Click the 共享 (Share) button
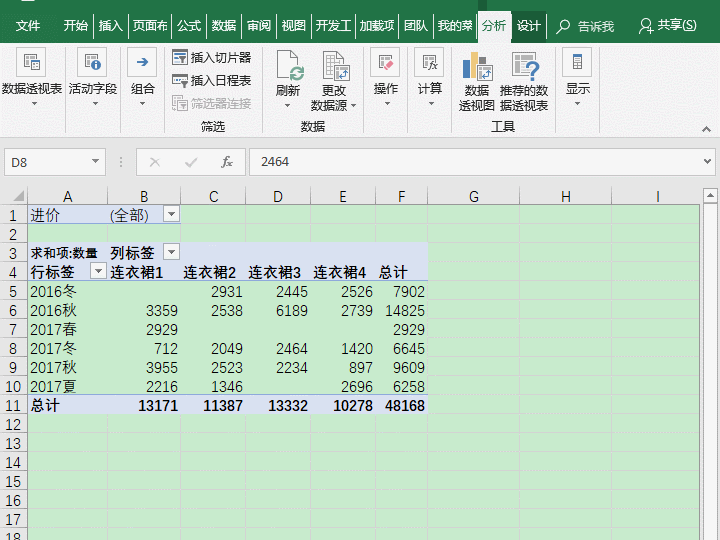The image size is (720, 540). (669, 26)
